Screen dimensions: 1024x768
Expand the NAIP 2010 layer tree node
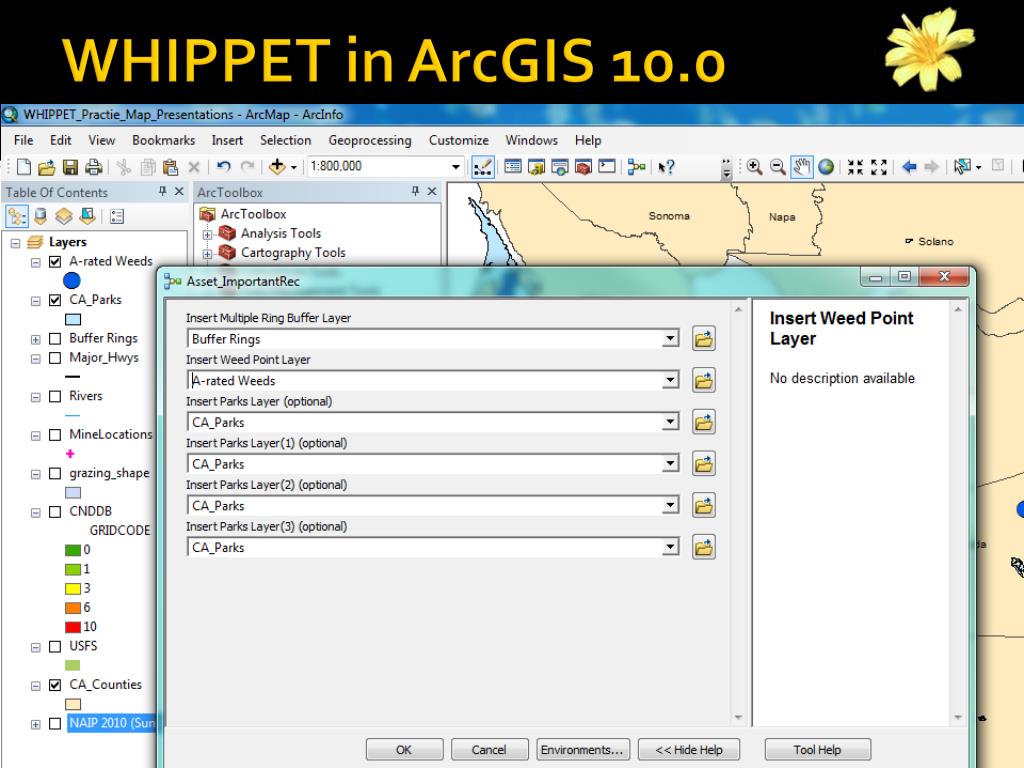pos(36,724)
